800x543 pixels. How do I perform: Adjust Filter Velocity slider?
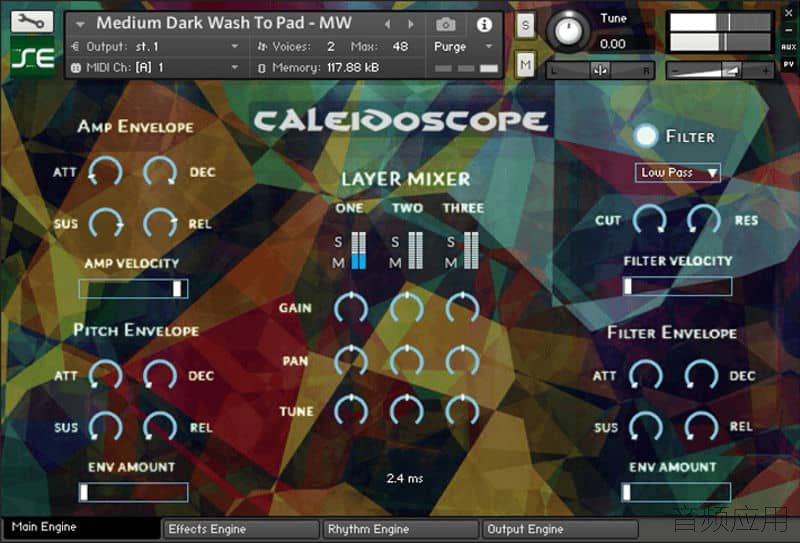click(678, 286)
